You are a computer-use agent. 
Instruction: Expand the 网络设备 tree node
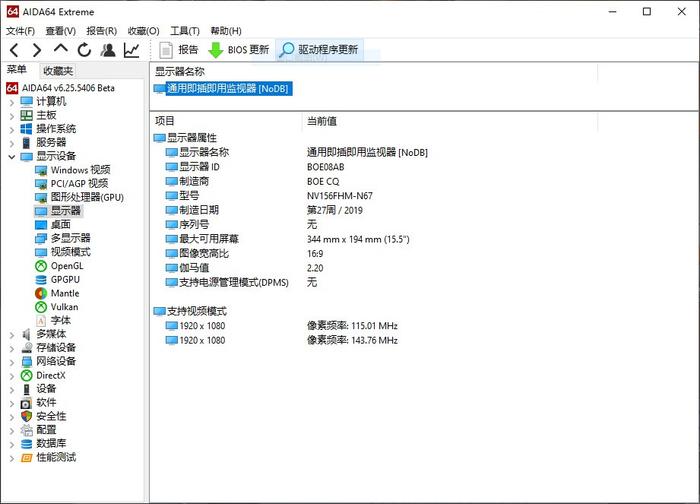pyautogui.click(x=12, y=362)
